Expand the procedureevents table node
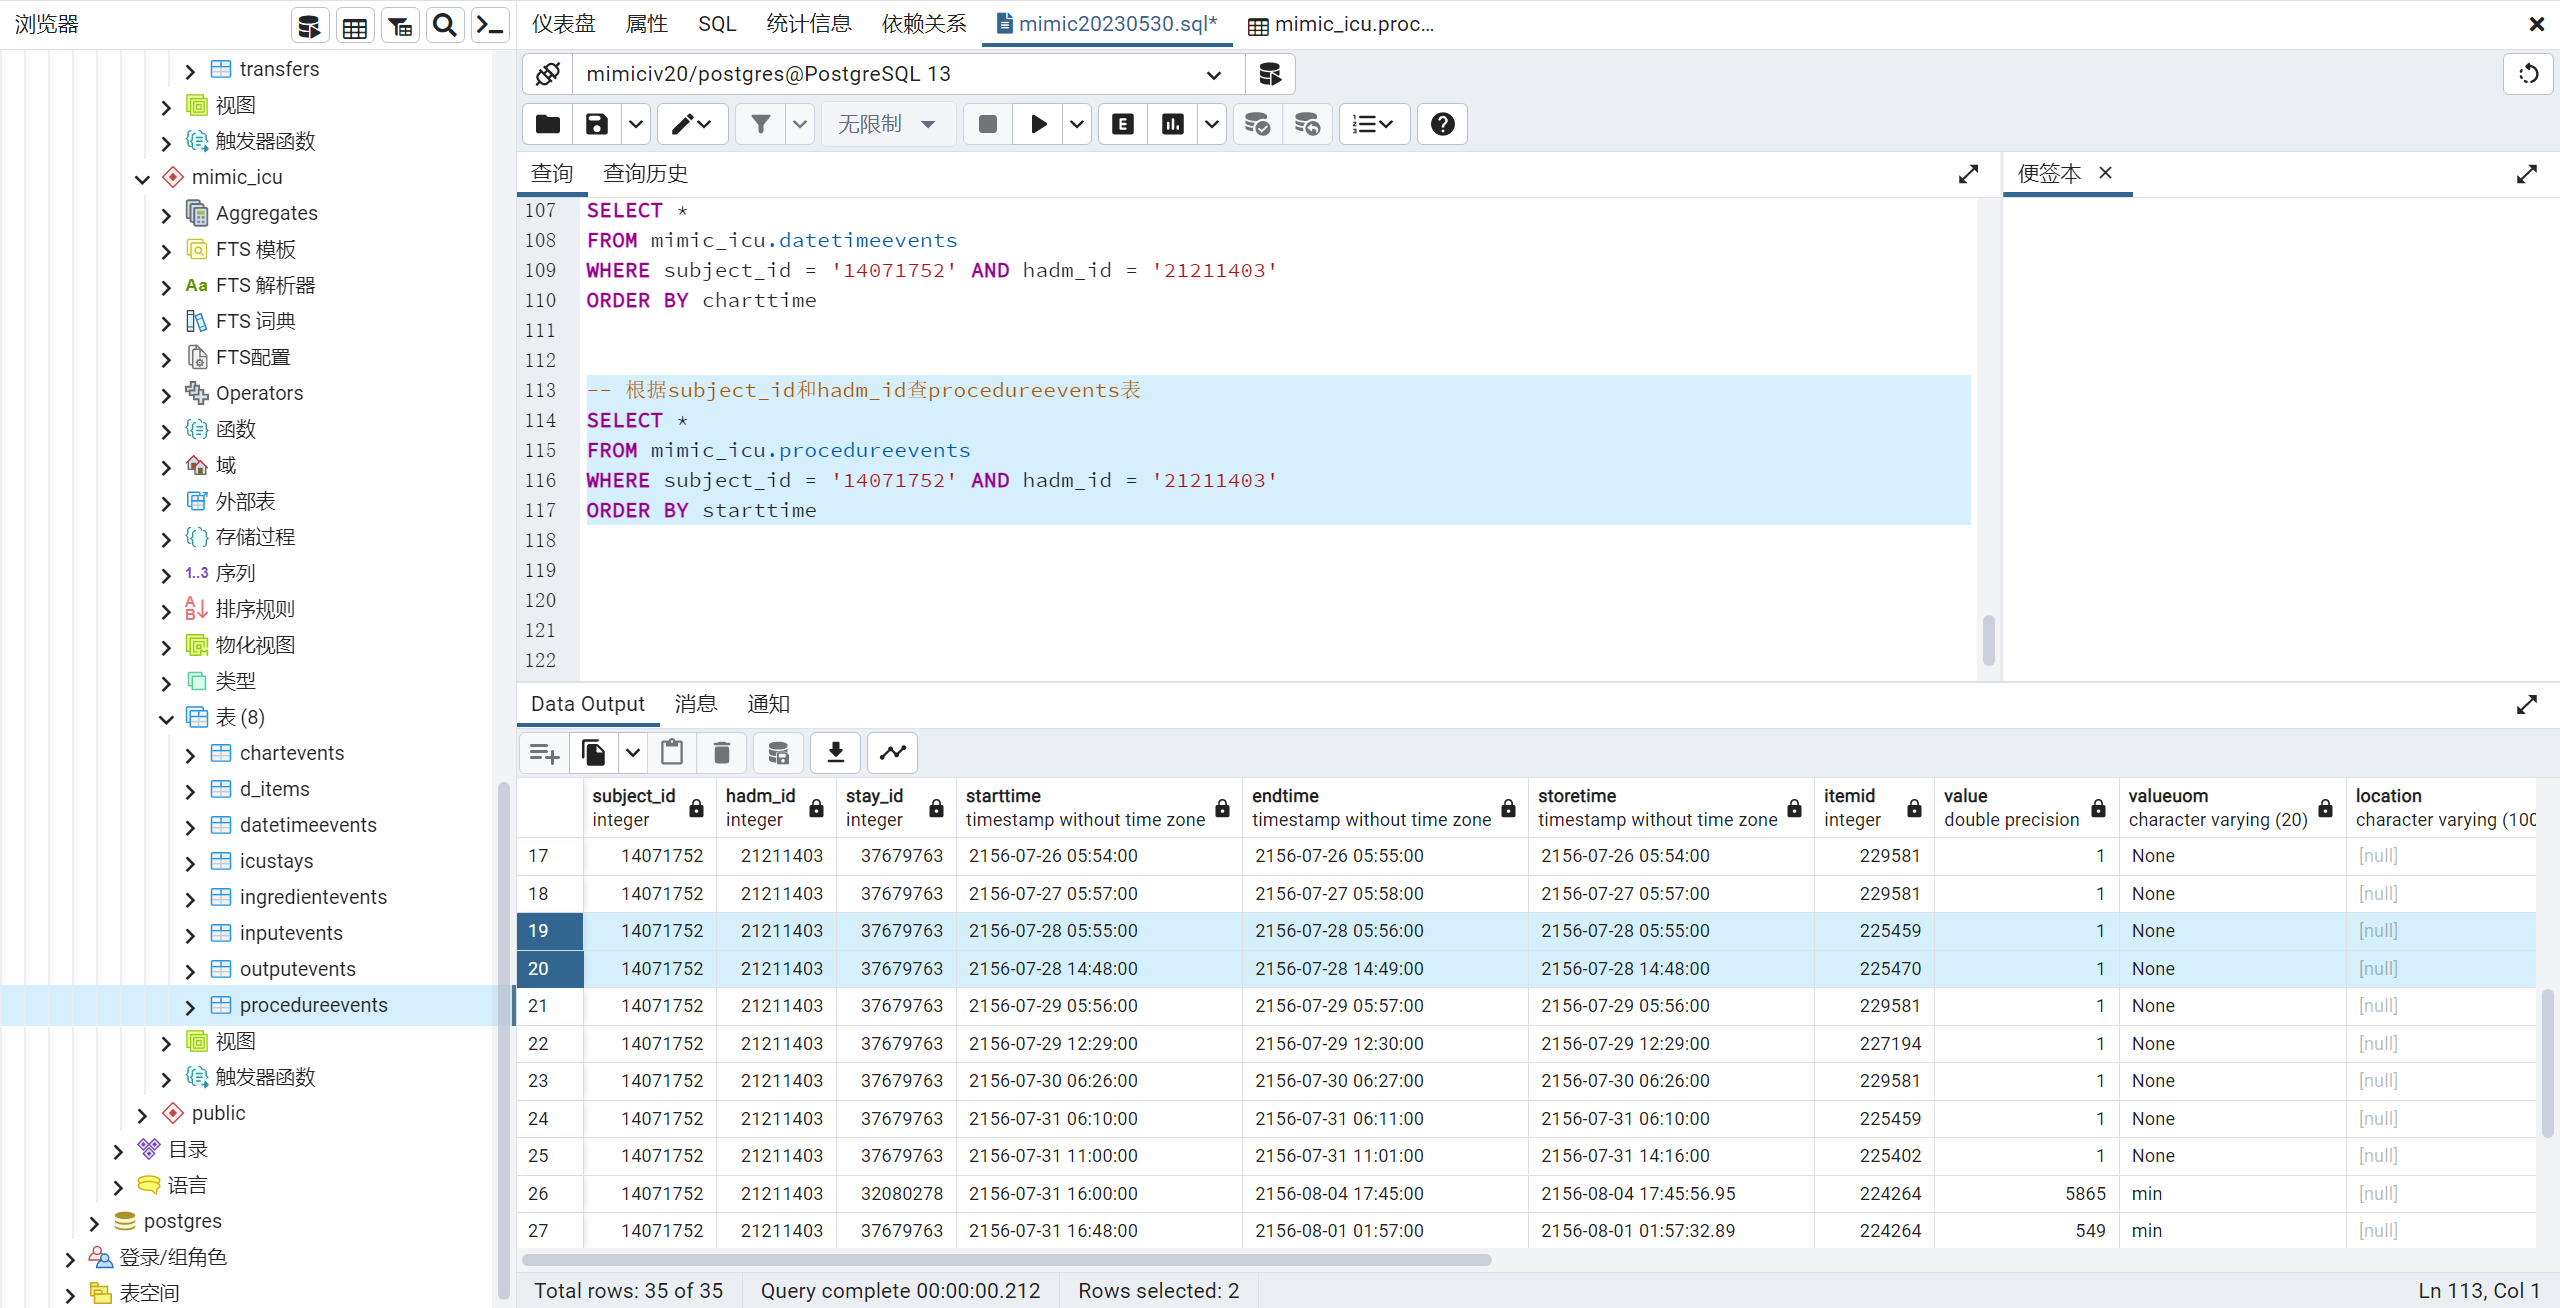The width and height of the screenshot is (2560, 1308). pyautogui.click(x=190, y=1006)
